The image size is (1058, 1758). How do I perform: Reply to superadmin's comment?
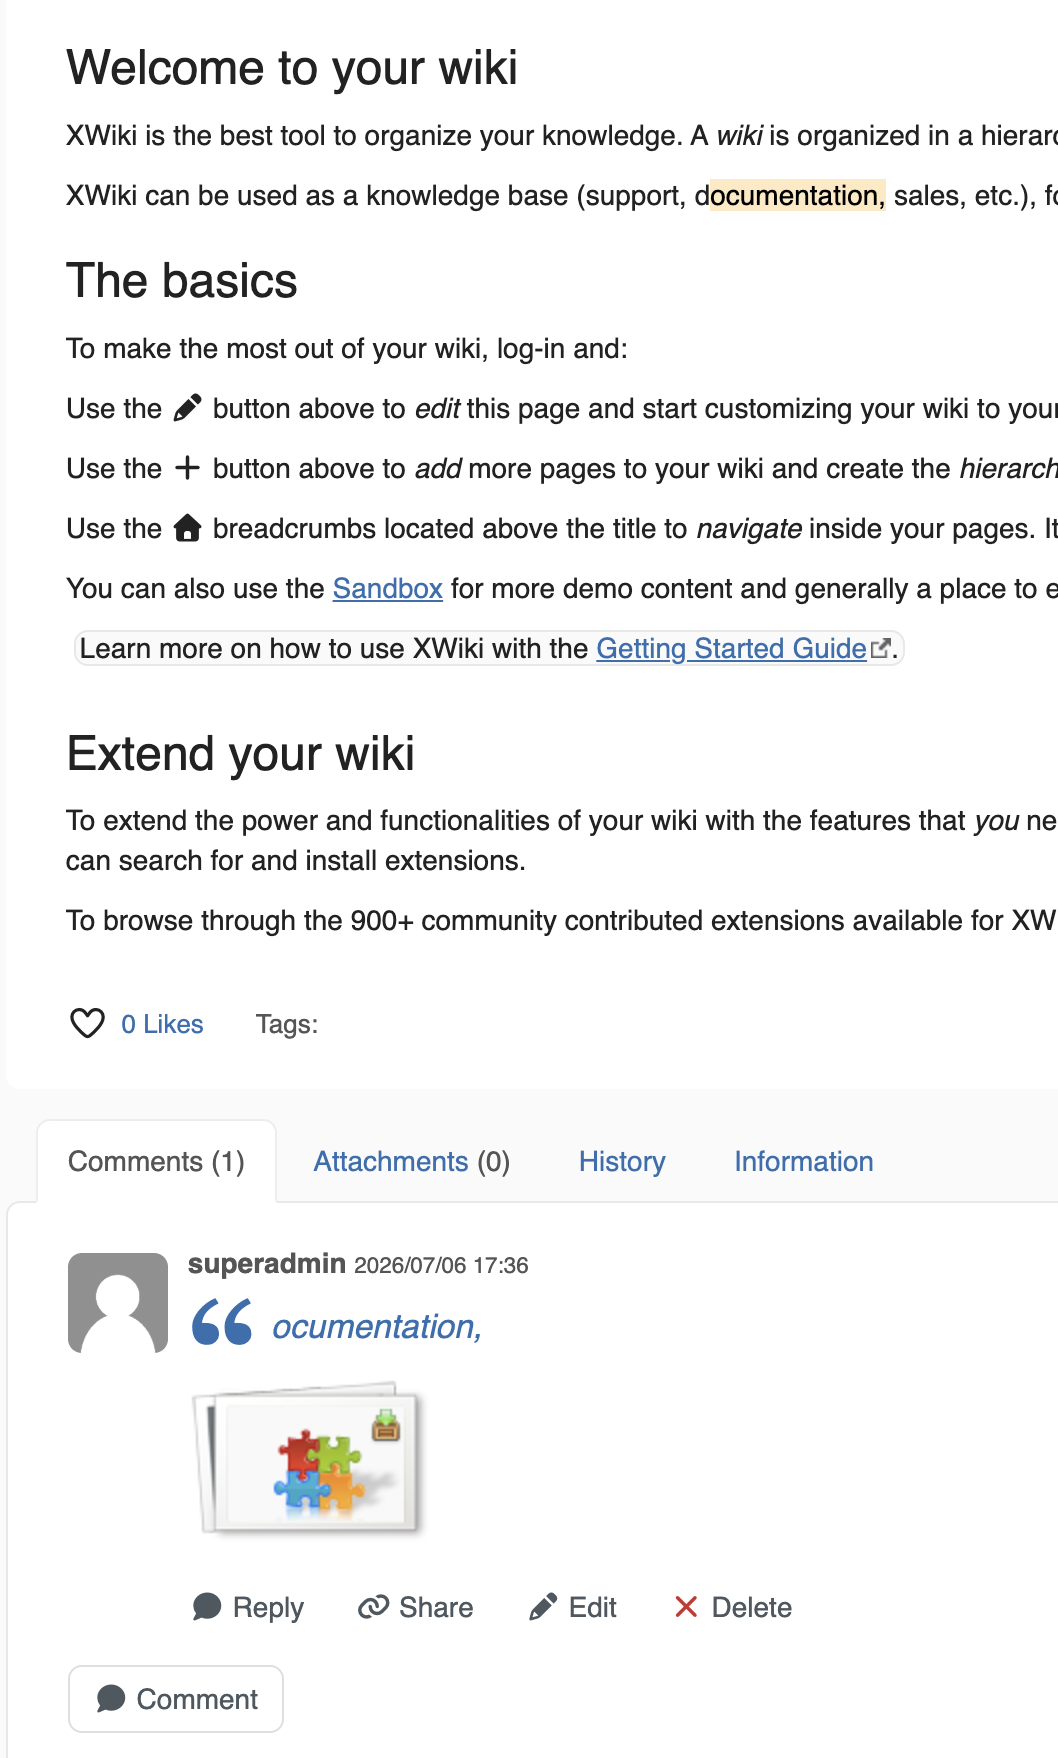tap(248, 1607)
